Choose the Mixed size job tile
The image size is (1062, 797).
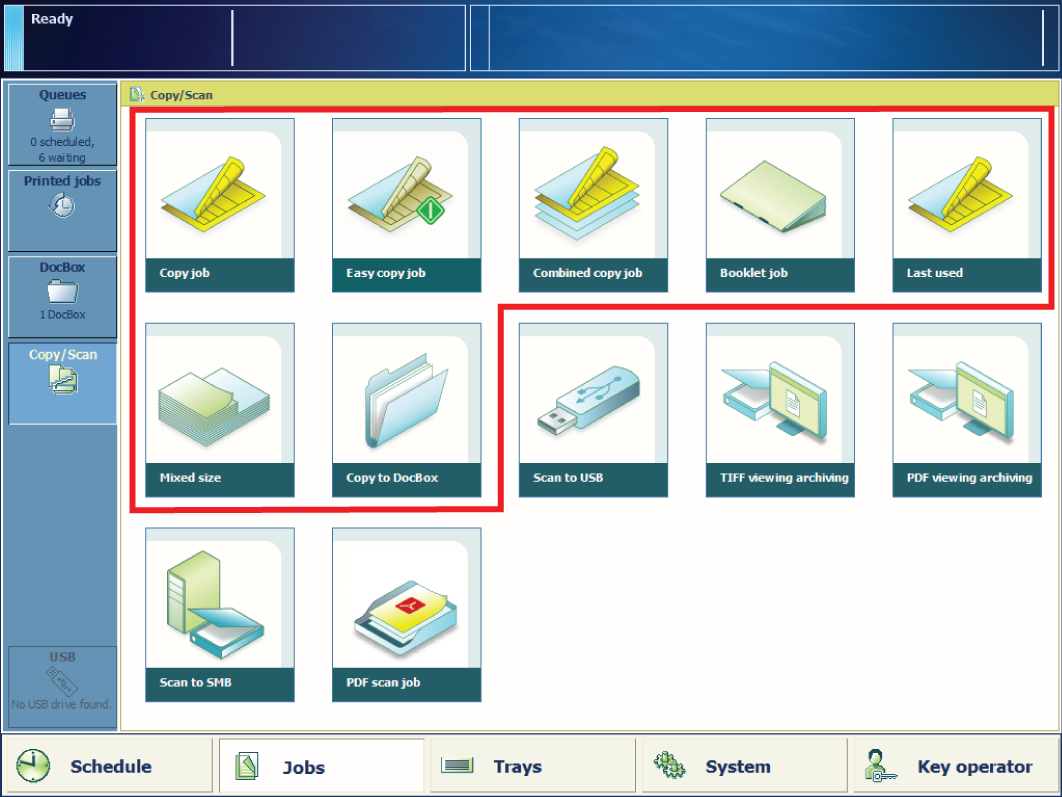coord(219,410)
